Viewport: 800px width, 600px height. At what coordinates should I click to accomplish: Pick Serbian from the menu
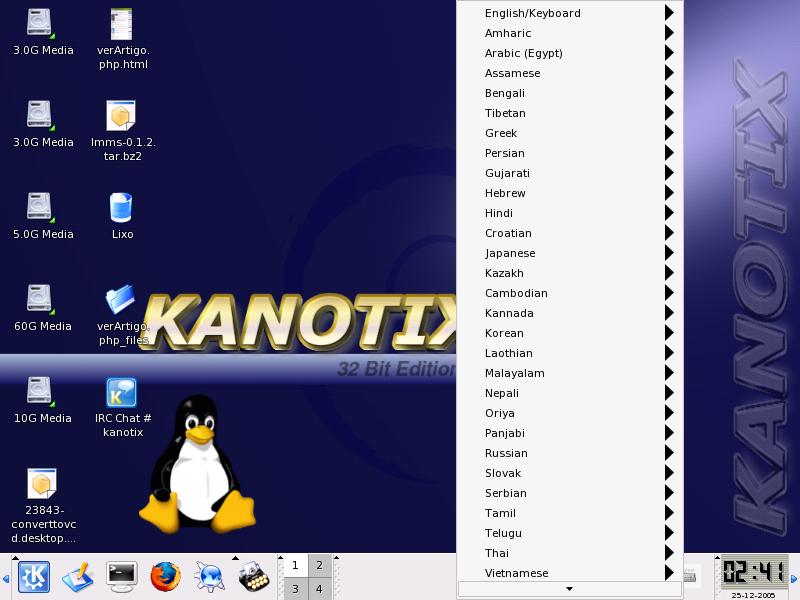click(570, 493)
